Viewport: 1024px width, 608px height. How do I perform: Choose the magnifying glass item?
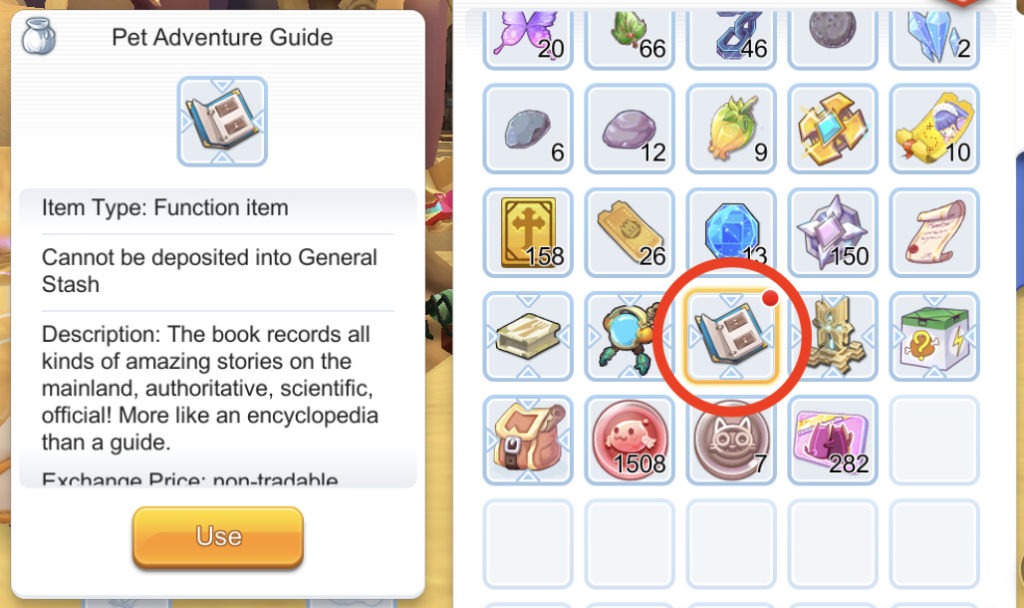tap(630, 336)
